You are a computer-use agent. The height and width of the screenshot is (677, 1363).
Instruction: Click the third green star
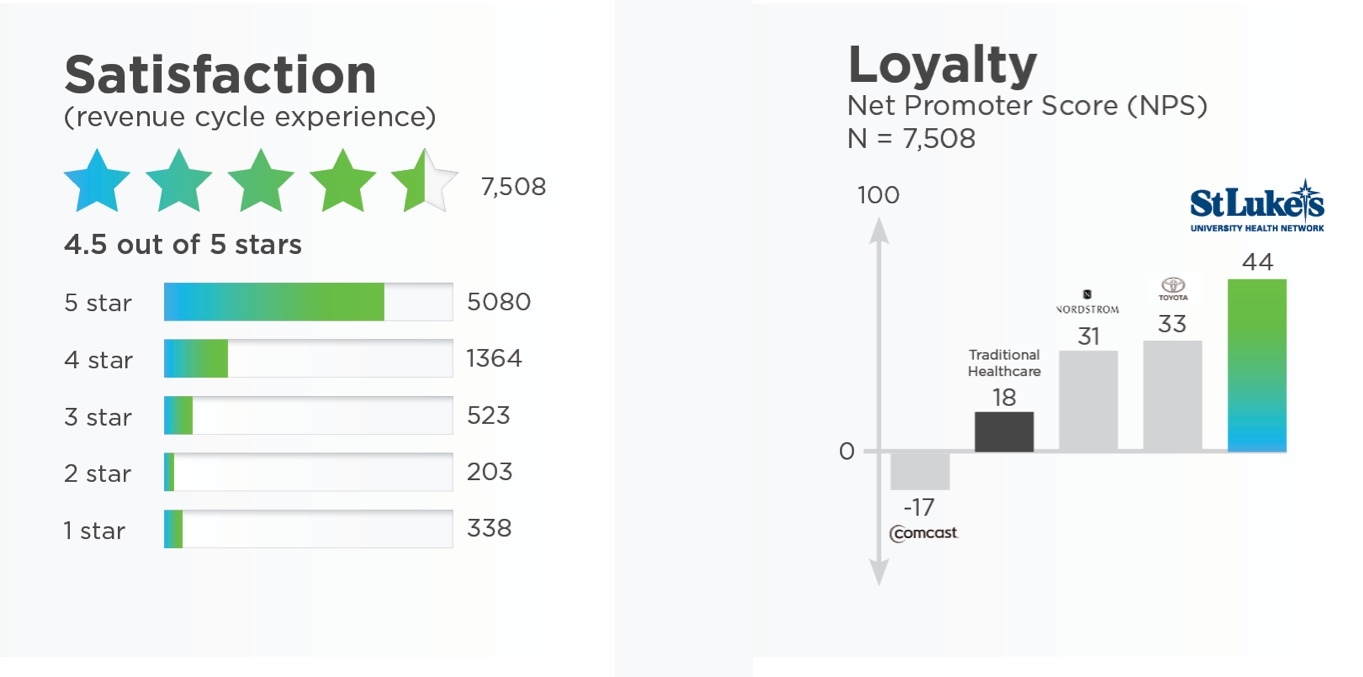pyautogui.click(x=261, y=181)
